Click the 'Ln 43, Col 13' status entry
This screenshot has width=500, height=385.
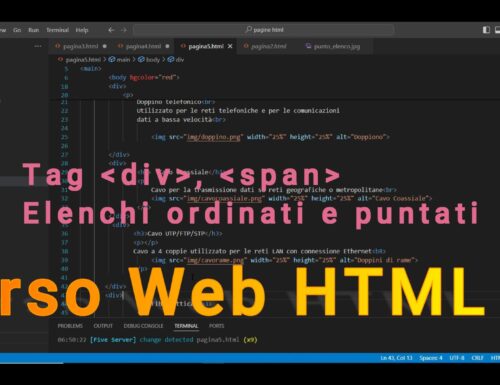(396, 358)
